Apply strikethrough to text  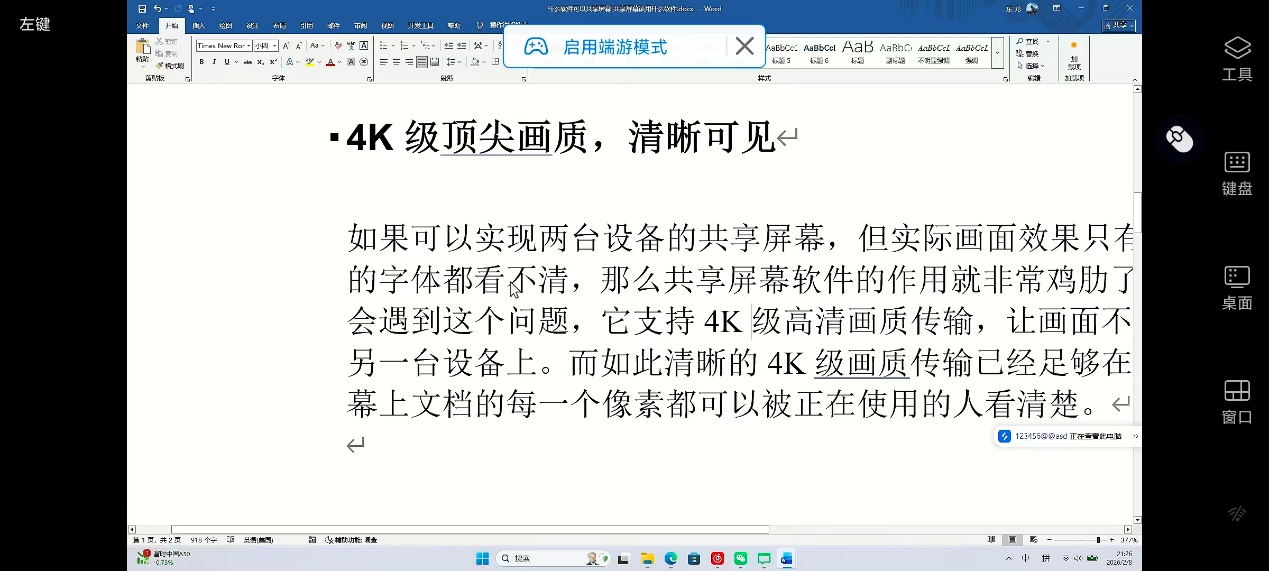(248, 62)
